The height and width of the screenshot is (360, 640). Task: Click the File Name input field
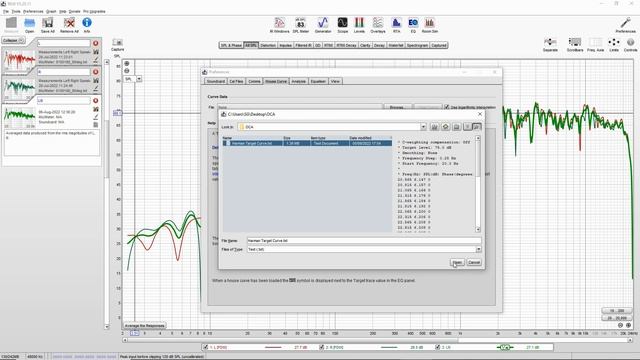[x=364, y=240]
